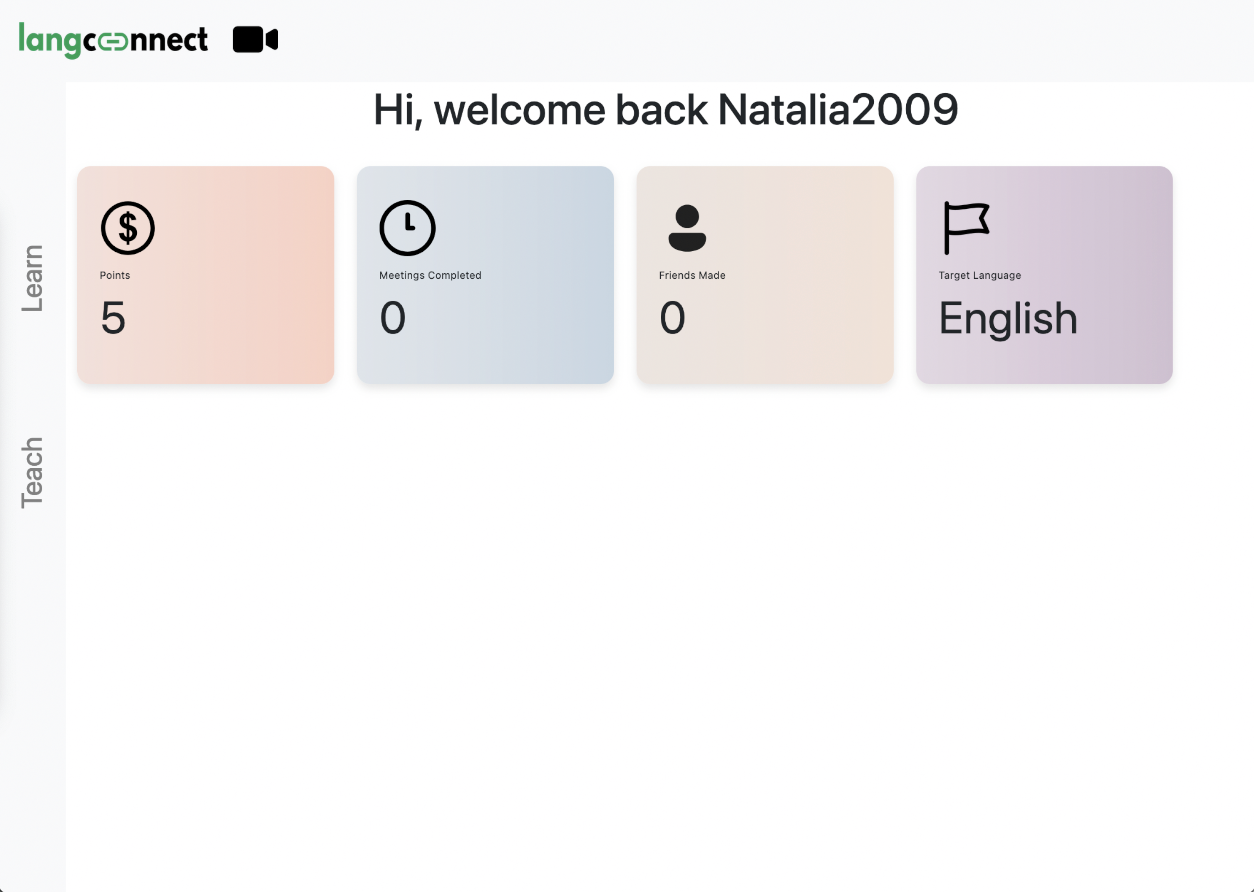The height and width of the screenshot is (892, 1254).
Task: Click the Friends Made label
Action: pyautogui.click(x=692, y=275)
